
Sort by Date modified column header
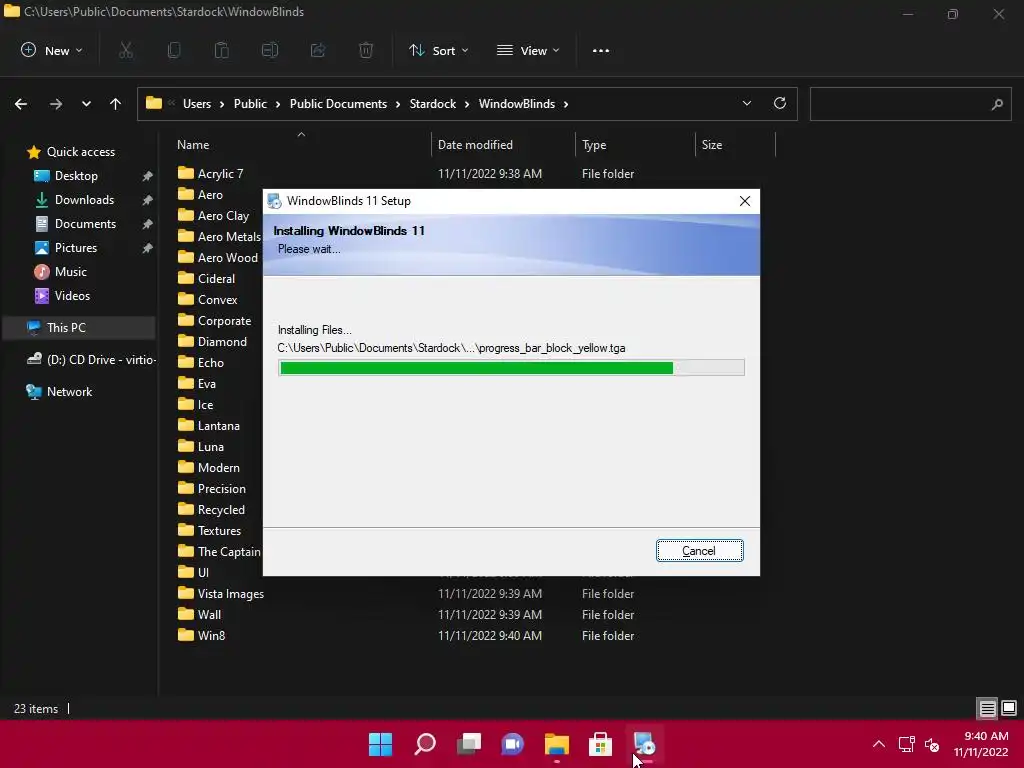coord(475,145)
